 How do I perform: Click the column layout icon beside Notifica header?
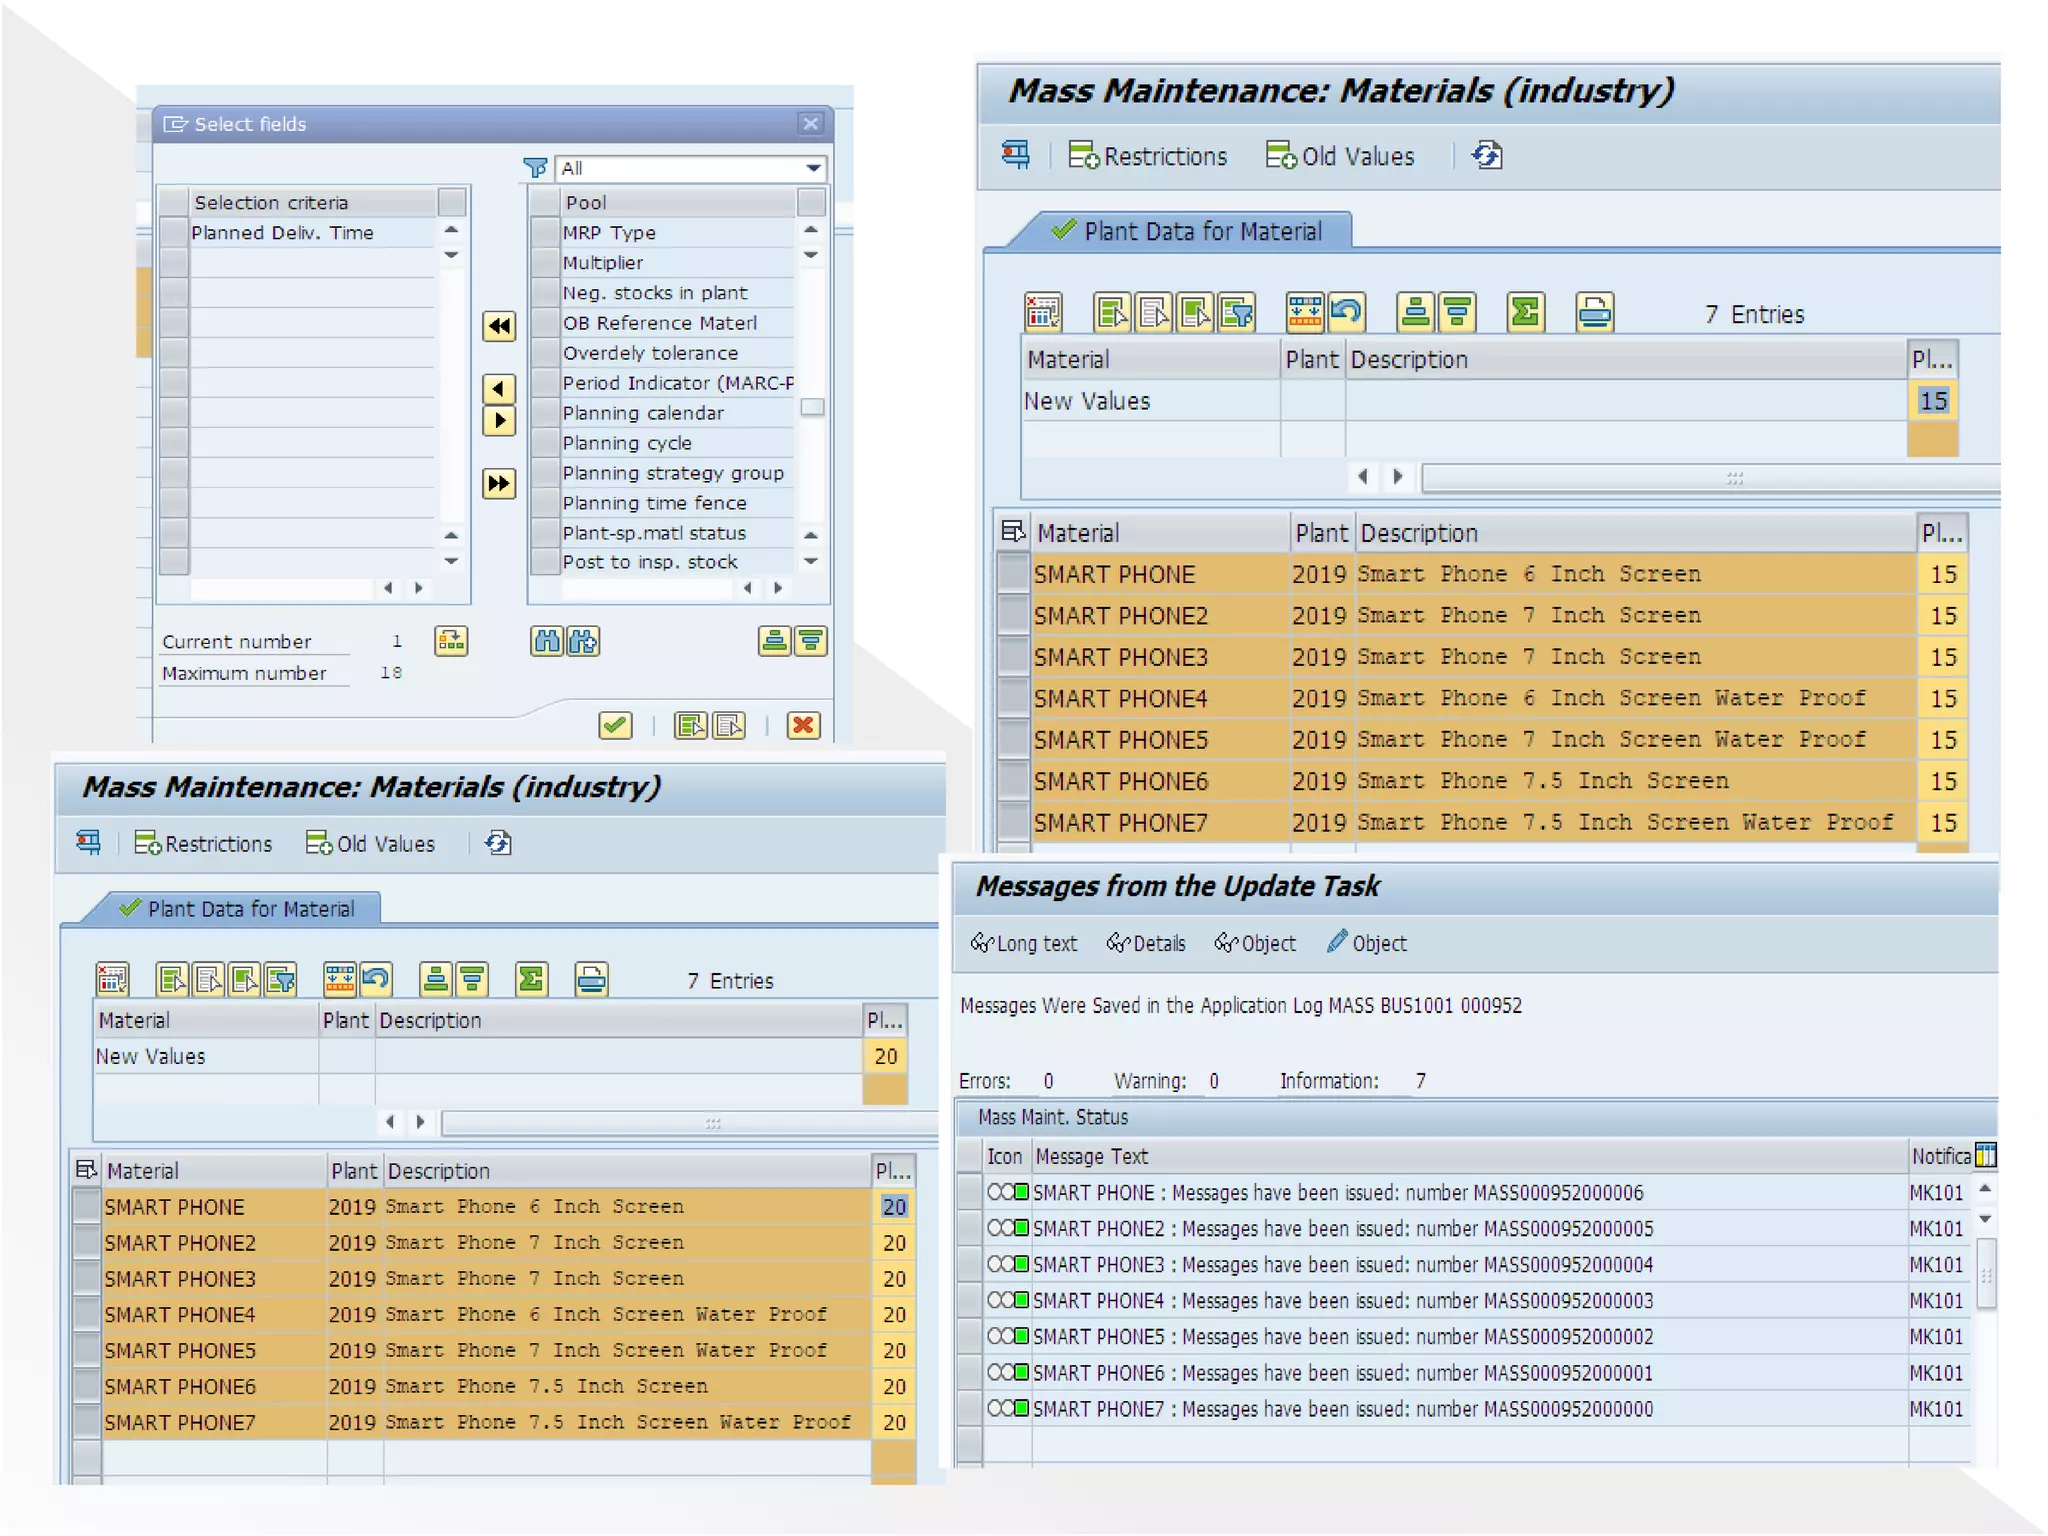point(1985,1156)
